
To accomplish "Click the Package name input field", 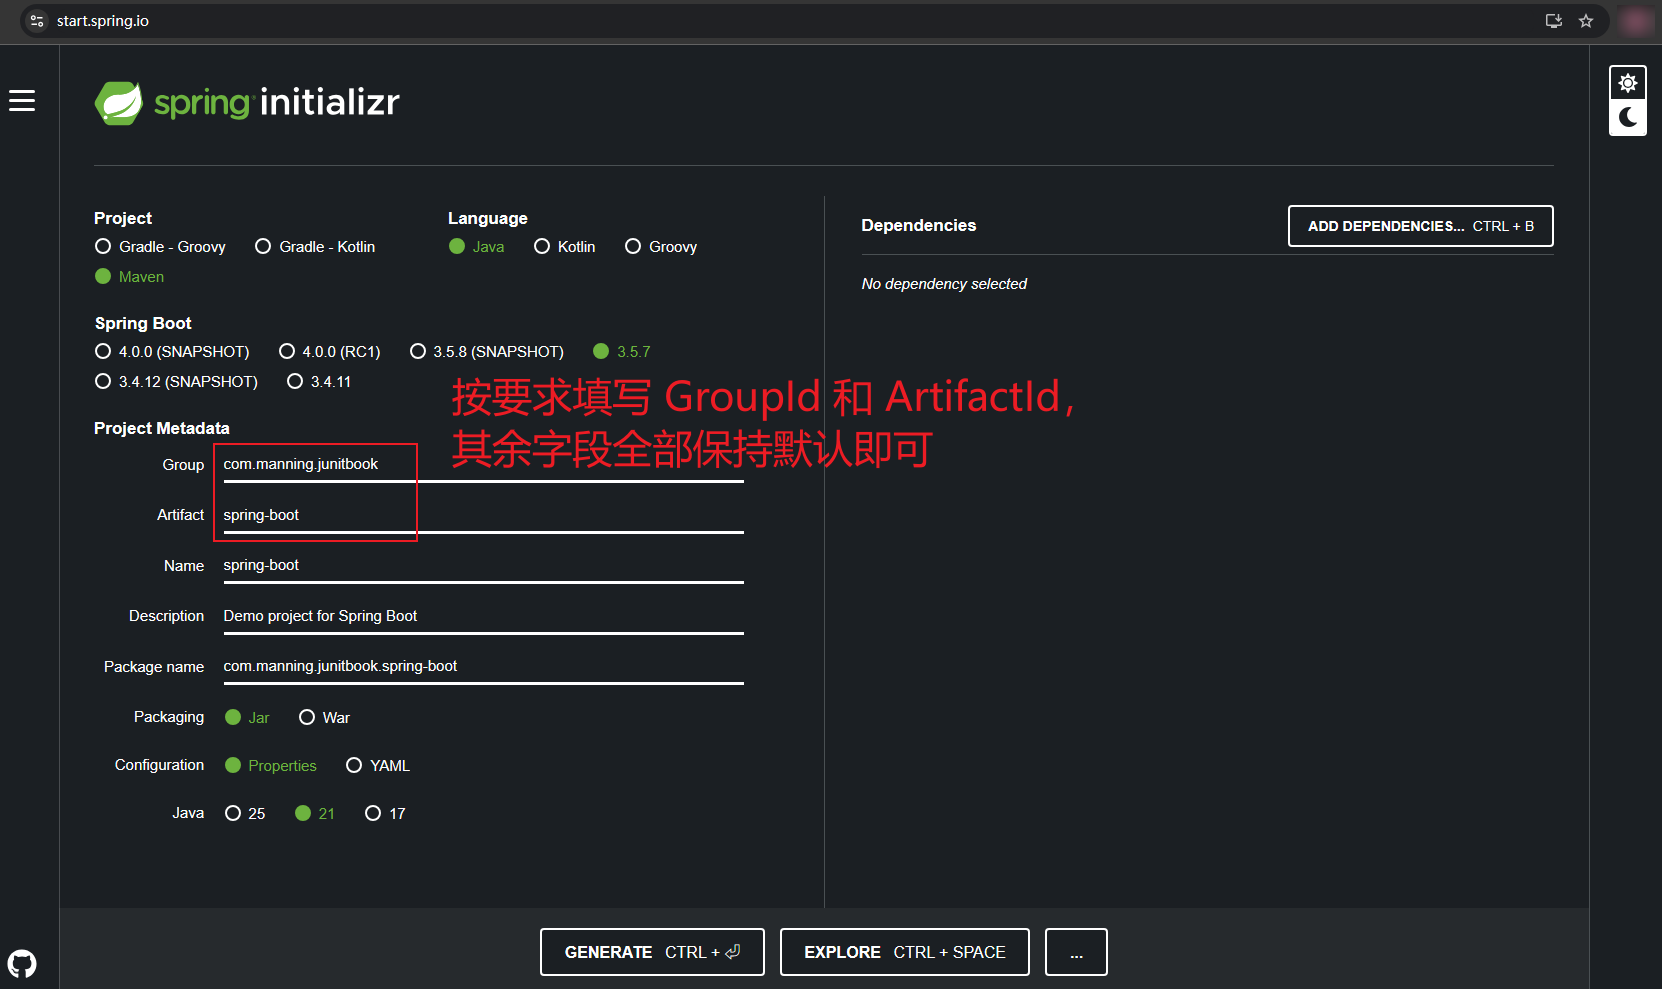I will point(483,667).
